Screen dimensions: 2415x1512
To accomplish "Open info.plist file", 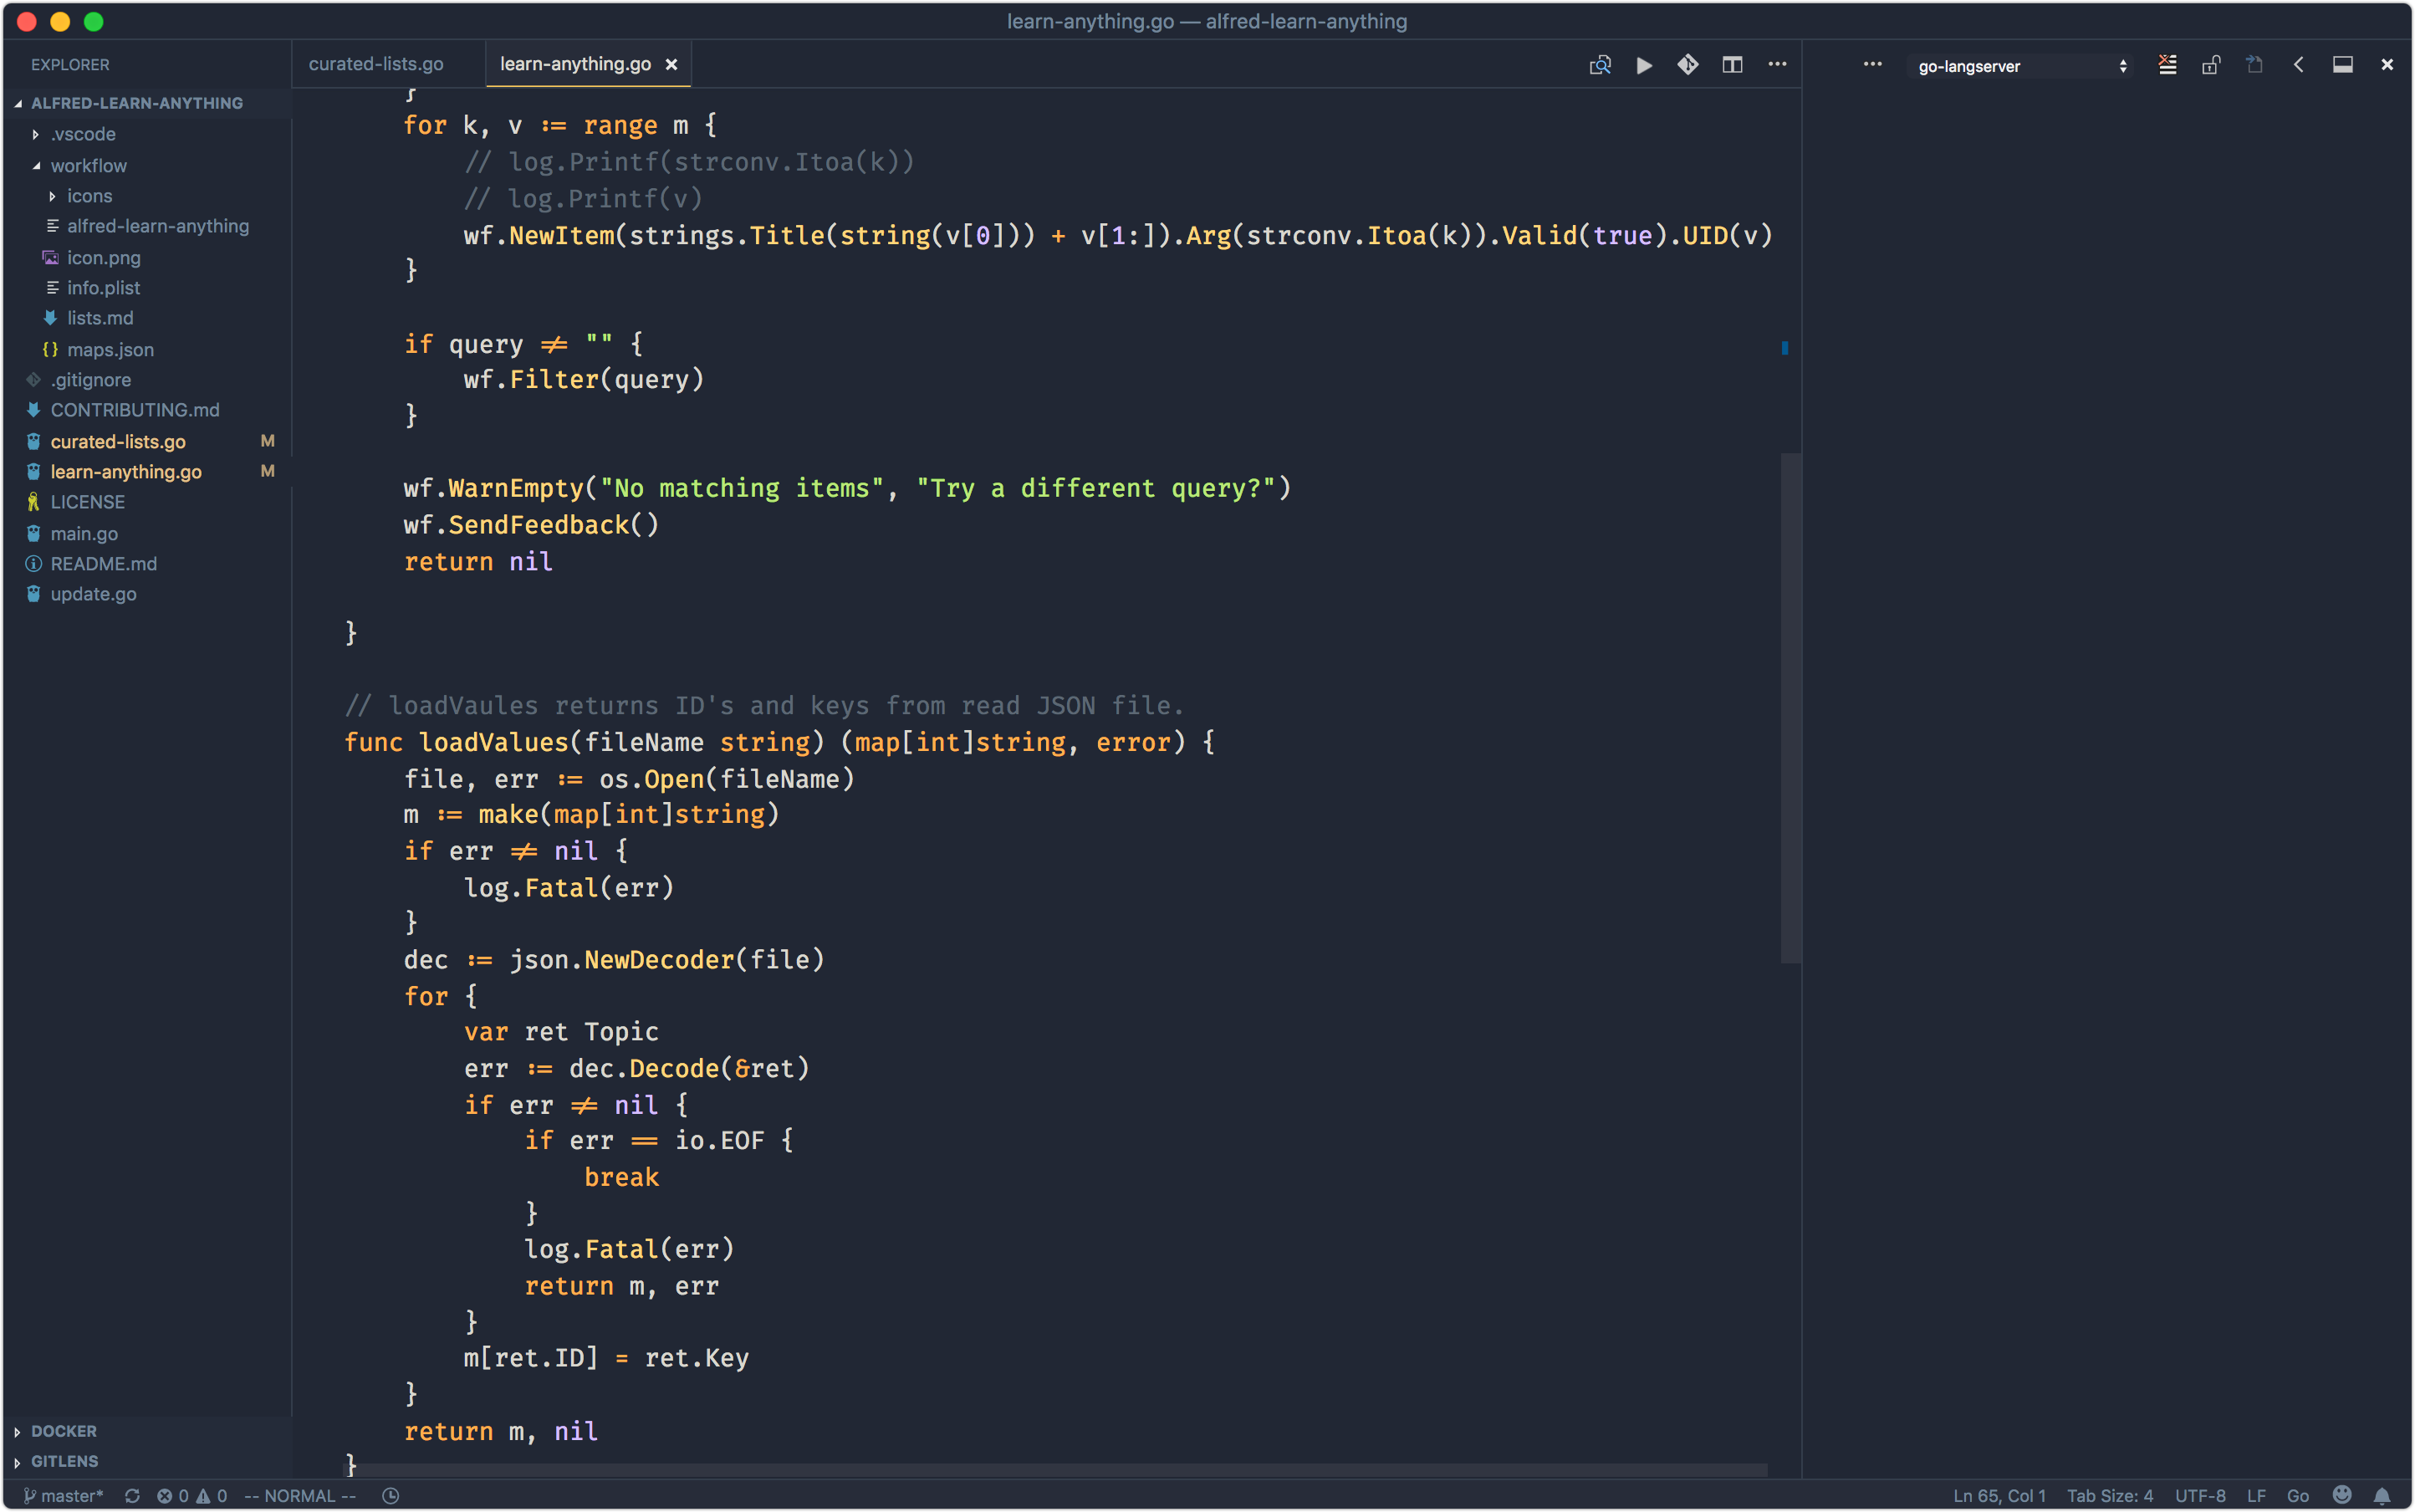I will [x=103, y=288].
